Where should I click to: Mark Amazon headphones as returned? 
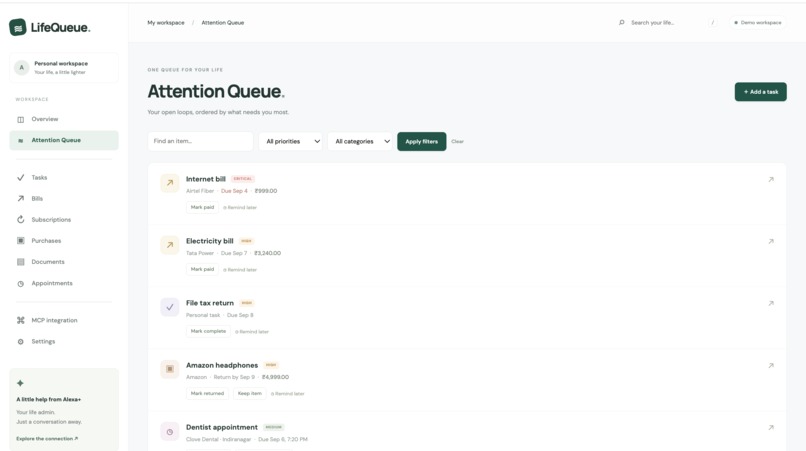click(207, 393)
